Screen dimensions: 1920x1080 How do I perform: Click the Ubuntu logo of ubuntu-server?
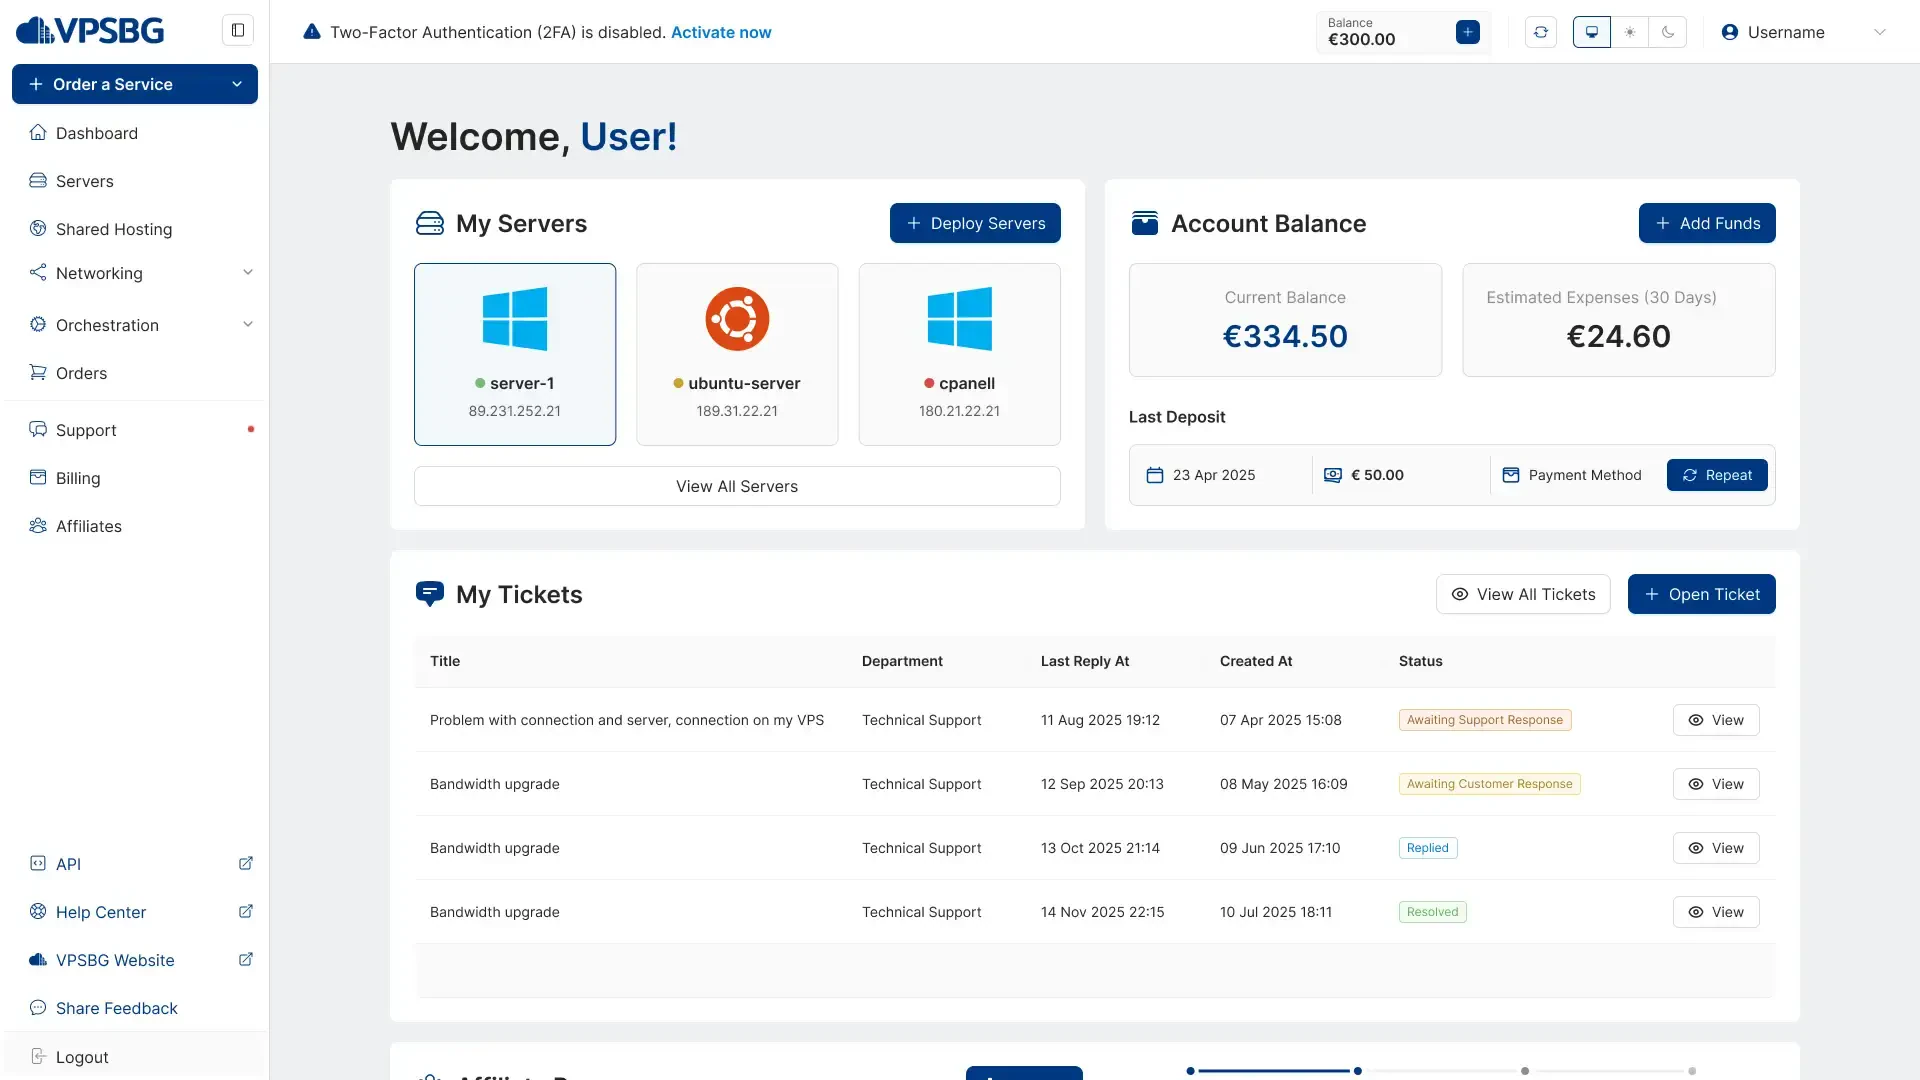[737, 319]
